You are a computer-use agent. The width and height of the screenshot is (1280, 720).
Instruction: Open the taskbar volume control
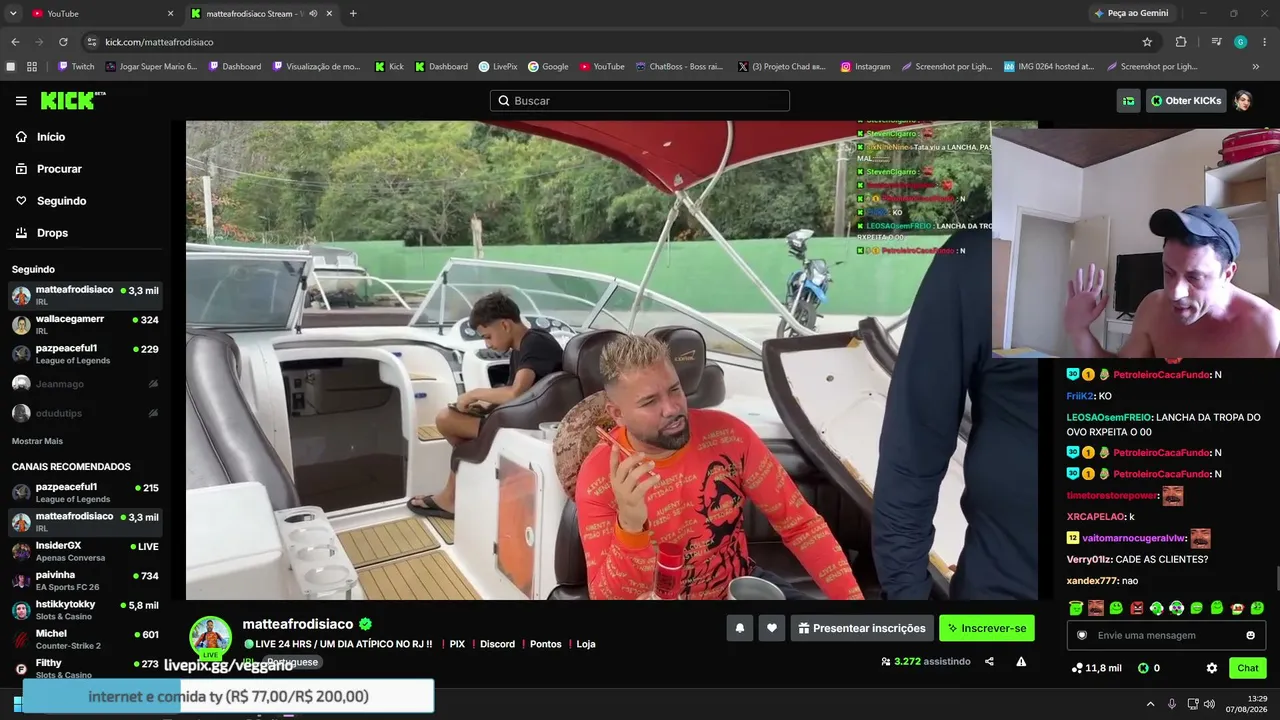[1209, 704]
